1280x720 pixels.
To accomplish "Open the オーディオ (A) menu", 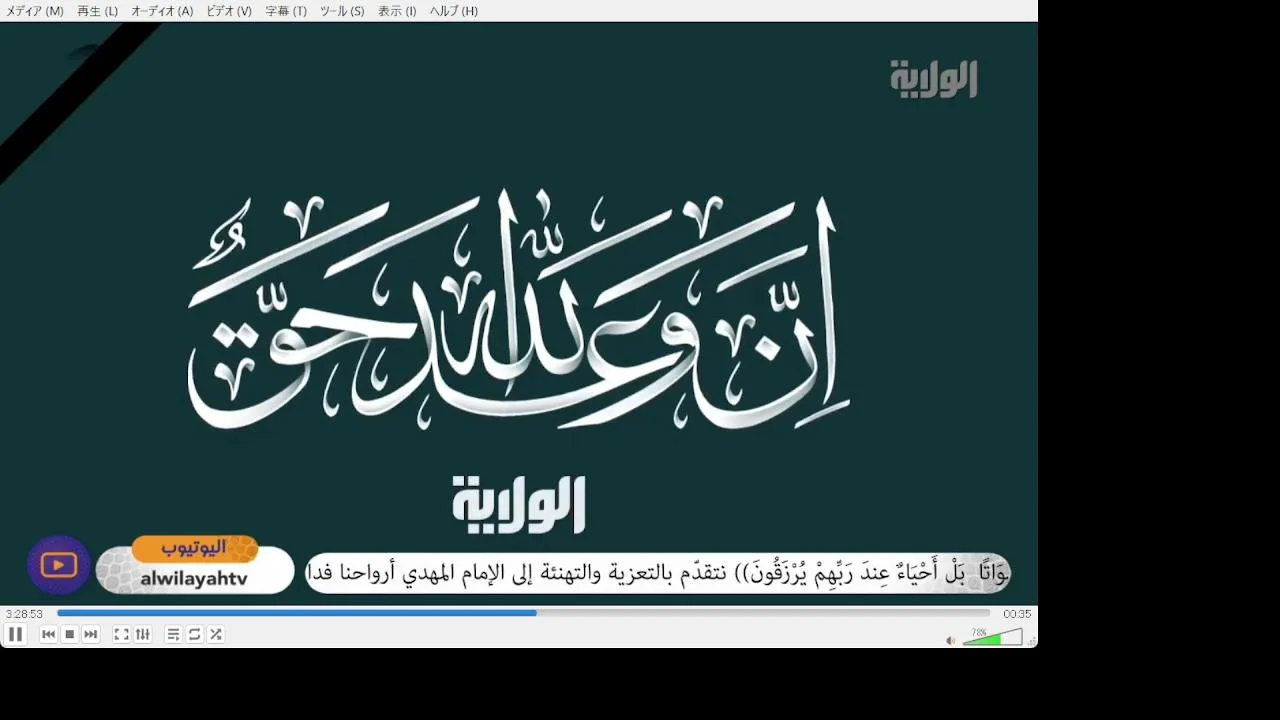I will (162, 11).
